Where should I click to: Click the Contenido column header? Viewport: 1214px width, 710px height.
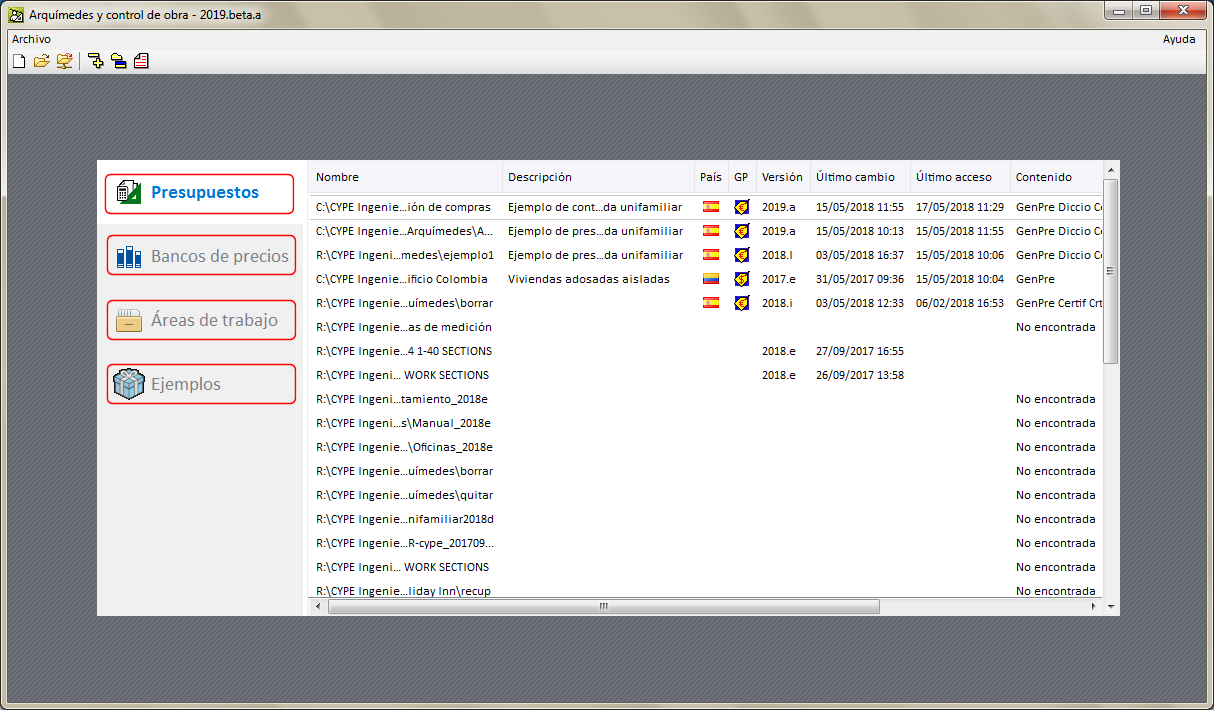pyautogui.click(x=1057, y=177)
